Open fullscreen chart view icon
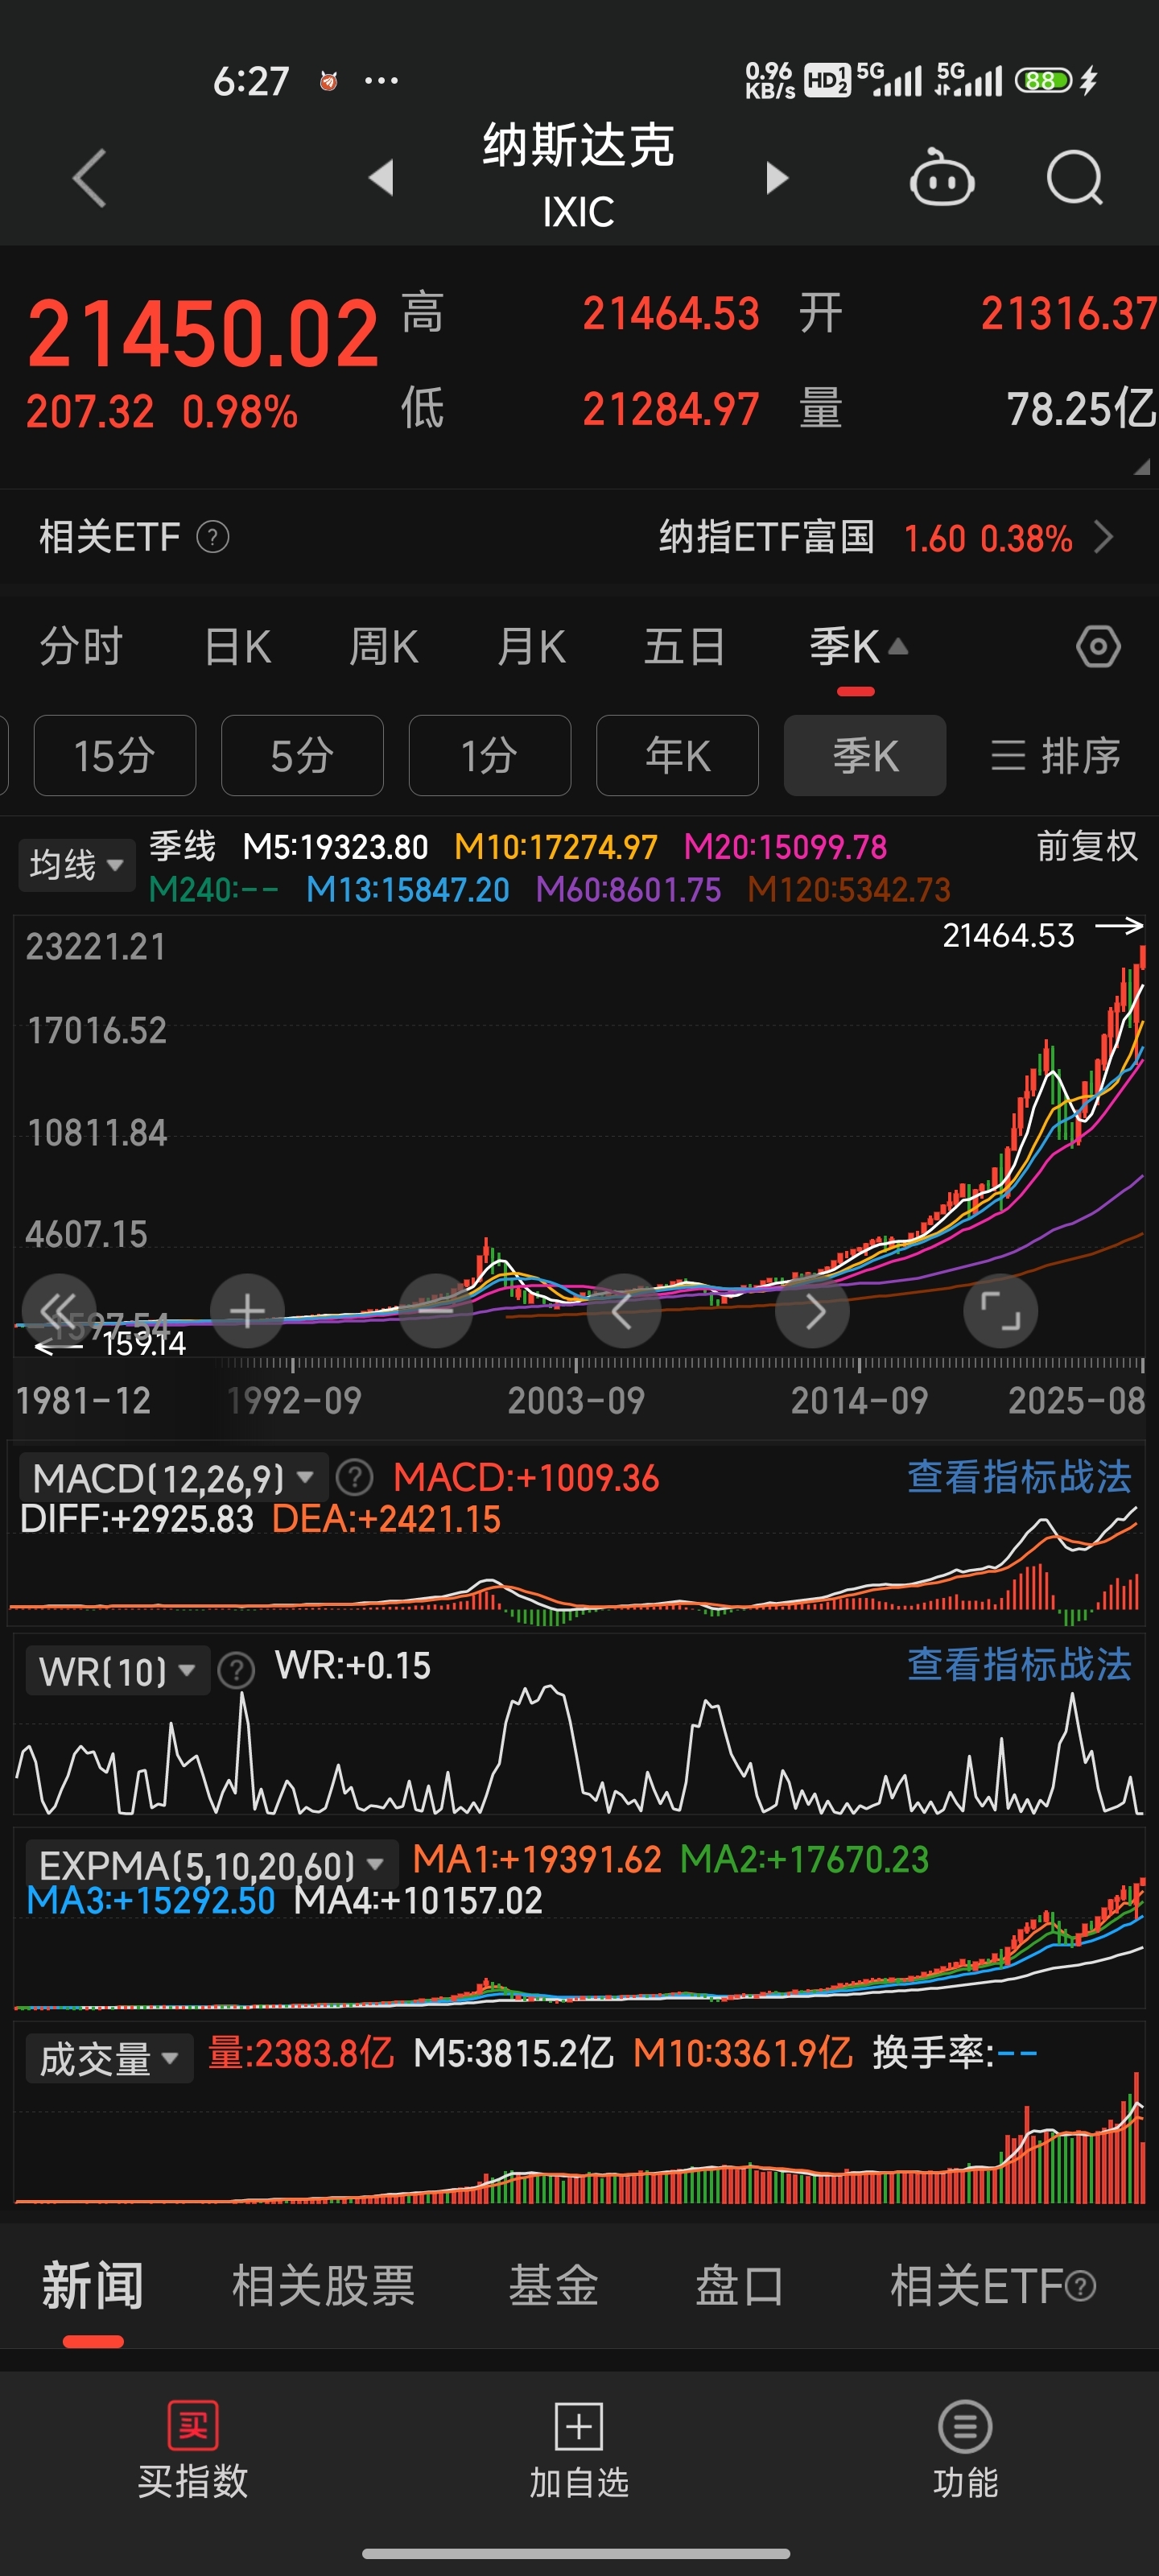The width and height of the screenshot is (1159, 2576). pyautogui.click(x=1000, y=1310)
